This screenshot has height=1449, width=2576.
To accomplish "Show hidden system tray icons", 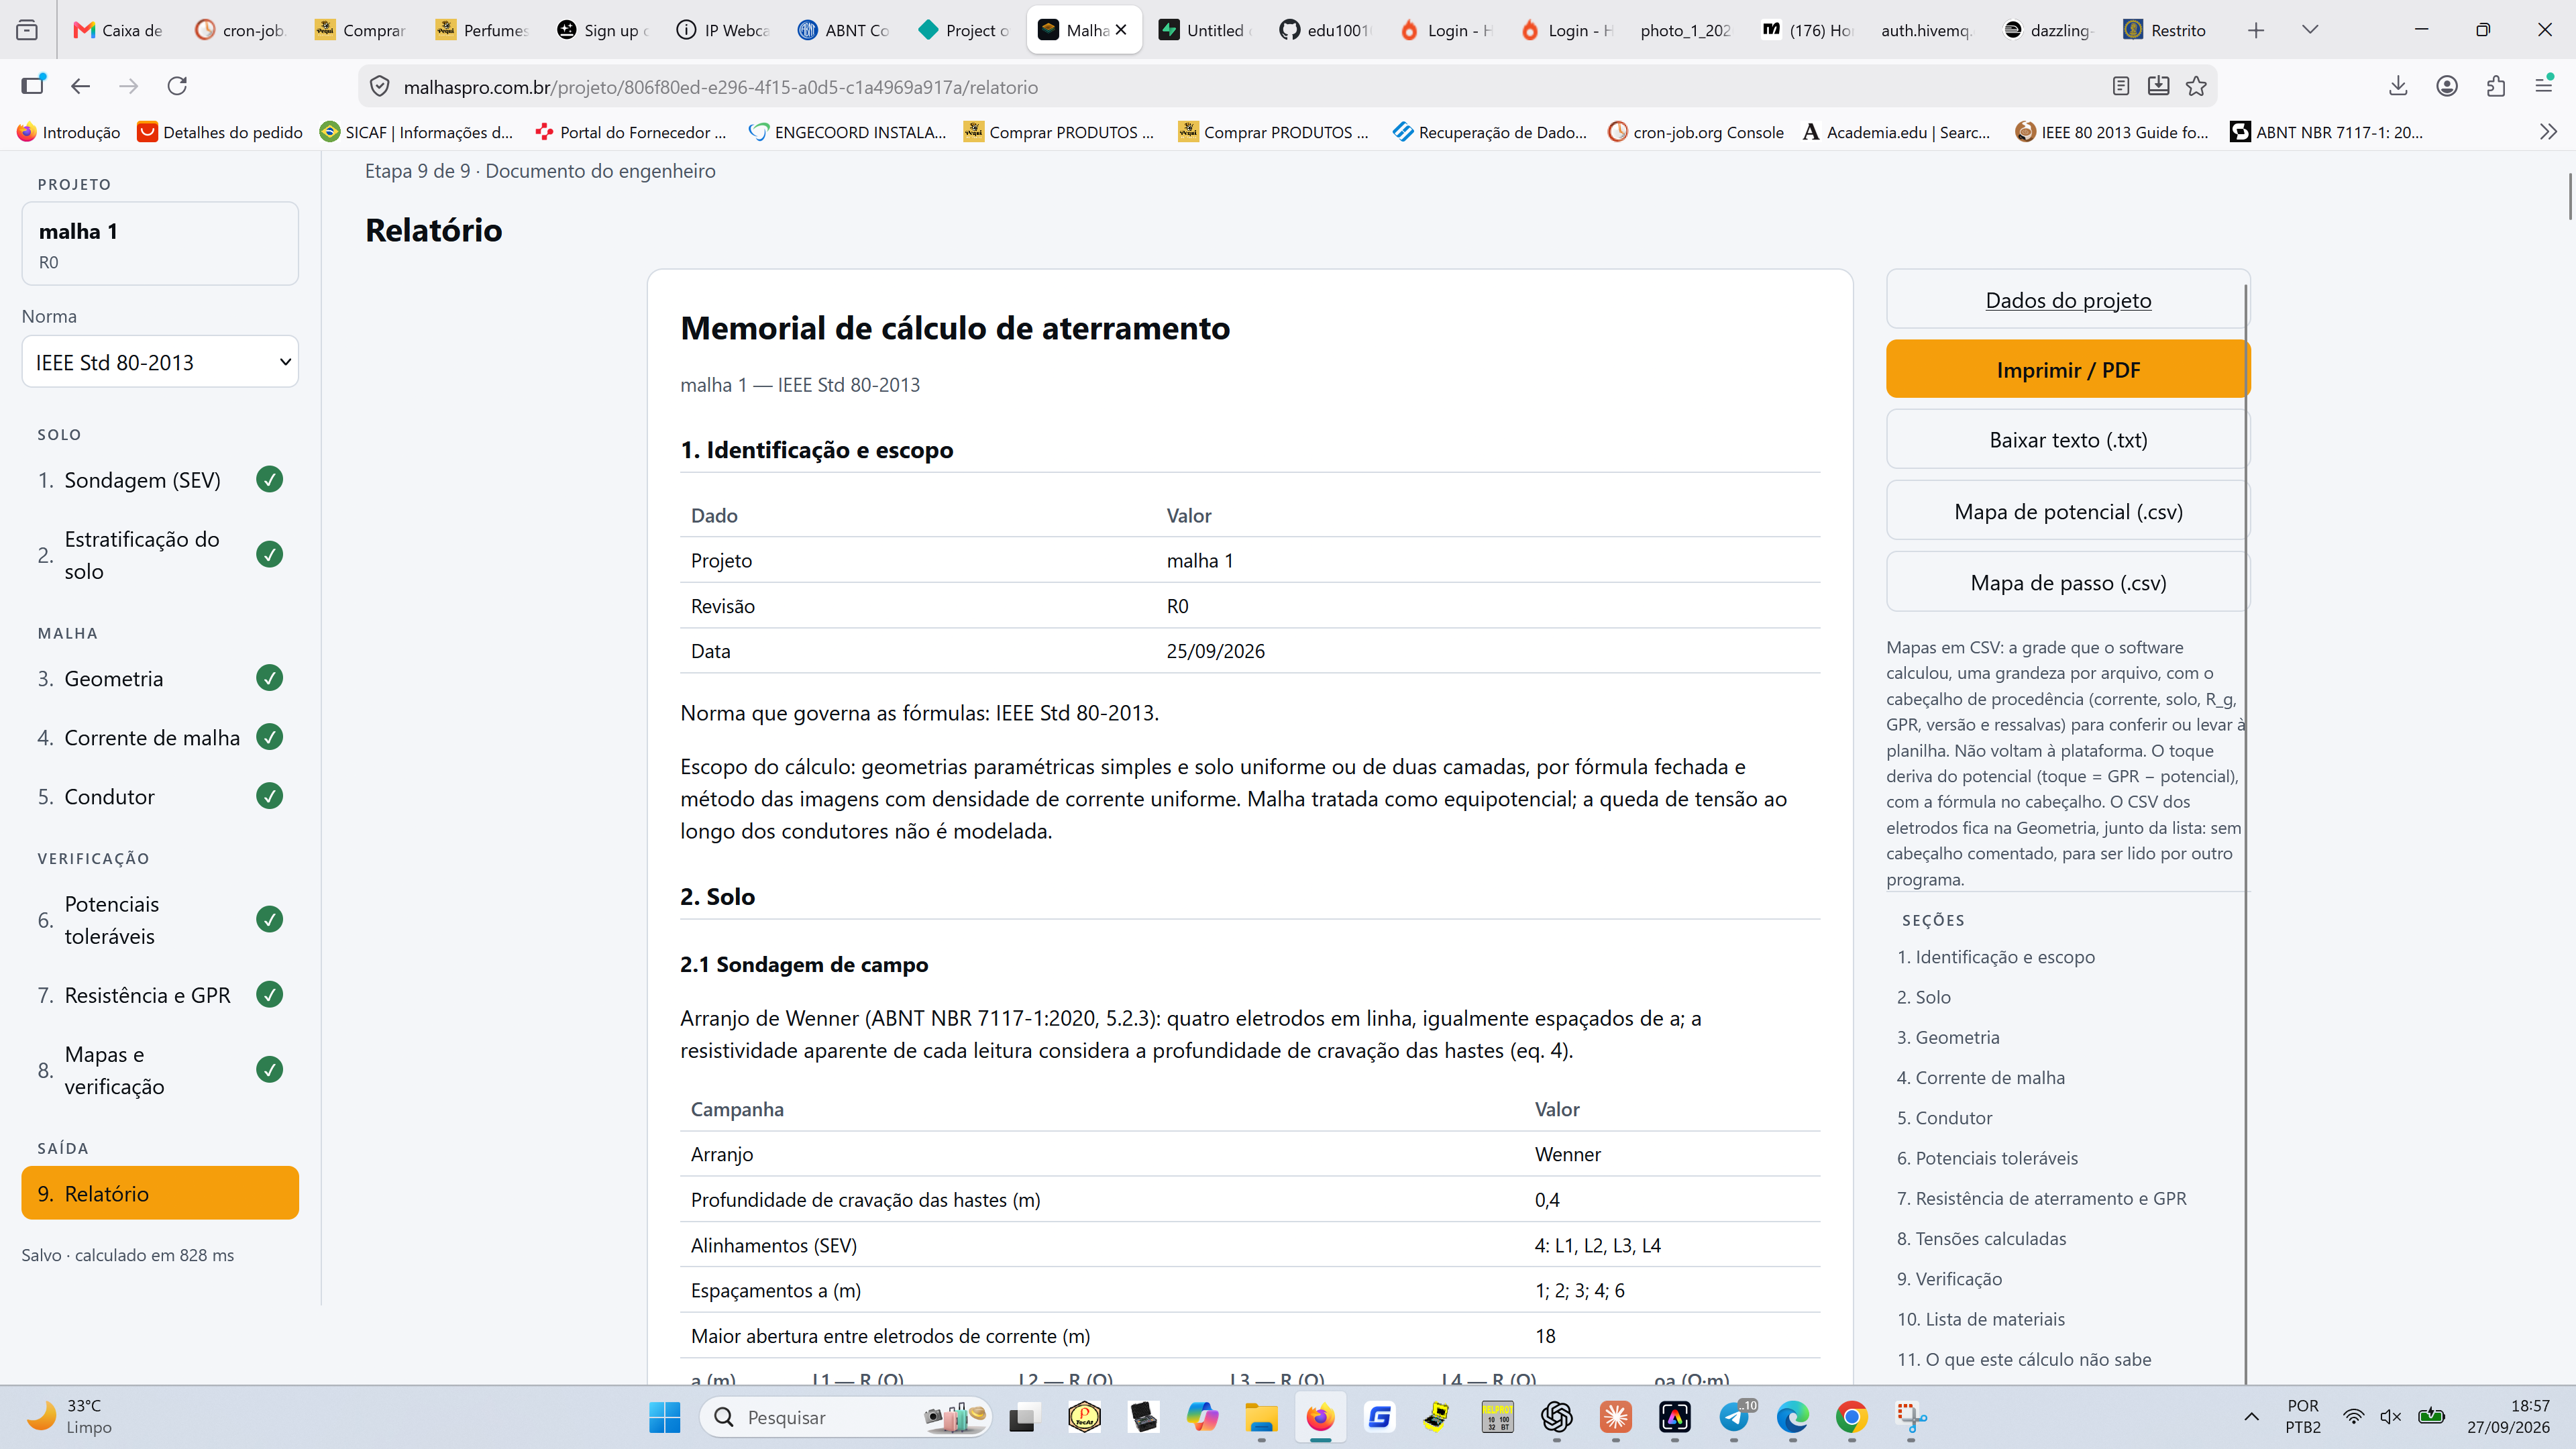I will 2251,1417.
